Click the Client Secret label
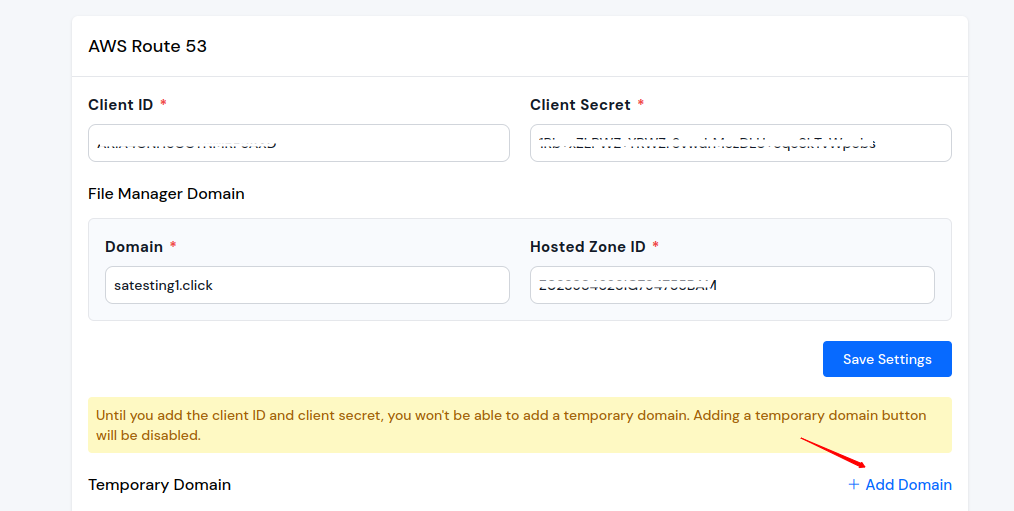Viewport: 1014px width, 511px height. point(580,105)
